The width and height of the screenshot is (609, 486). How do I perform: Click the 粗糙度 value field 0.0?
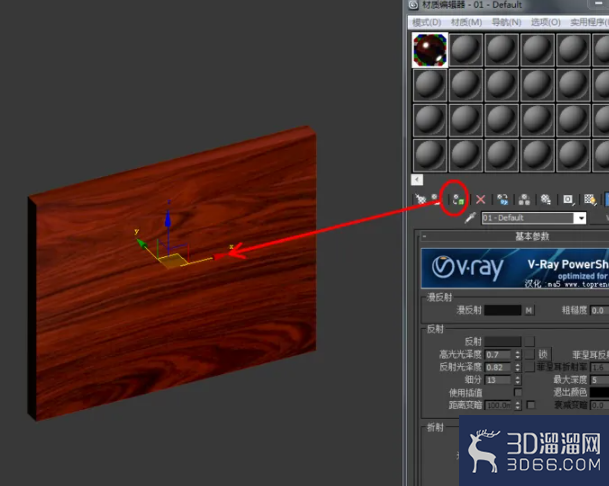(600, 310)
